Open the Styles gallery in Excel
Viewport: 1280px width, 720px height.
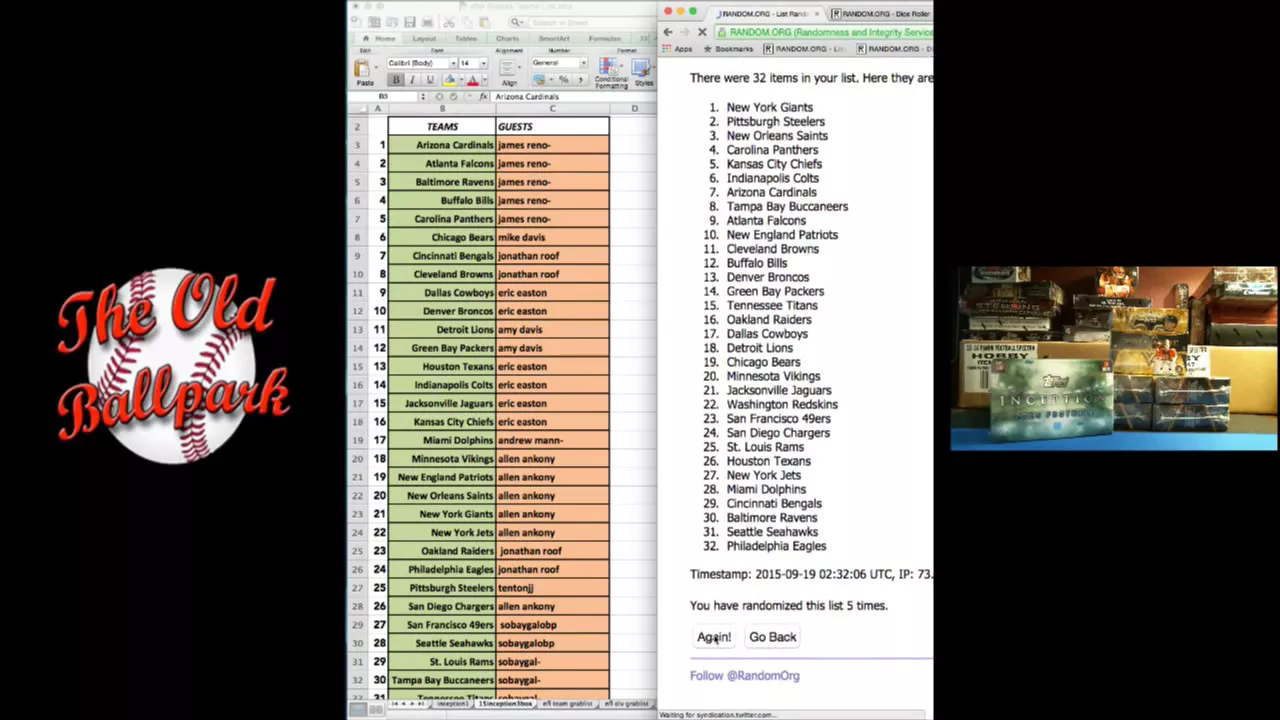642,72
